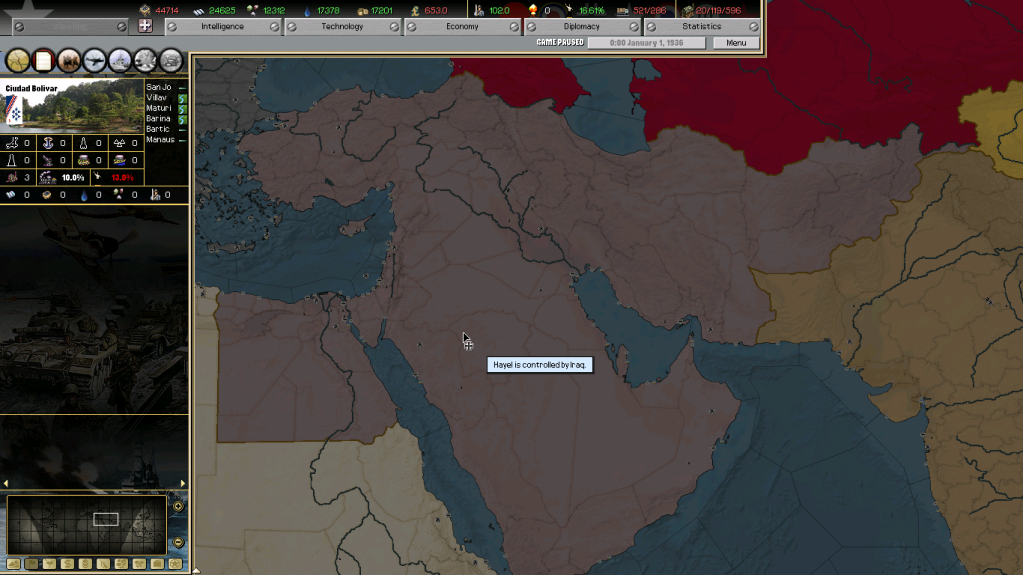Select Bartic in the province list
This screenshot has width=1023, height=575.
[x=158, y=129]
